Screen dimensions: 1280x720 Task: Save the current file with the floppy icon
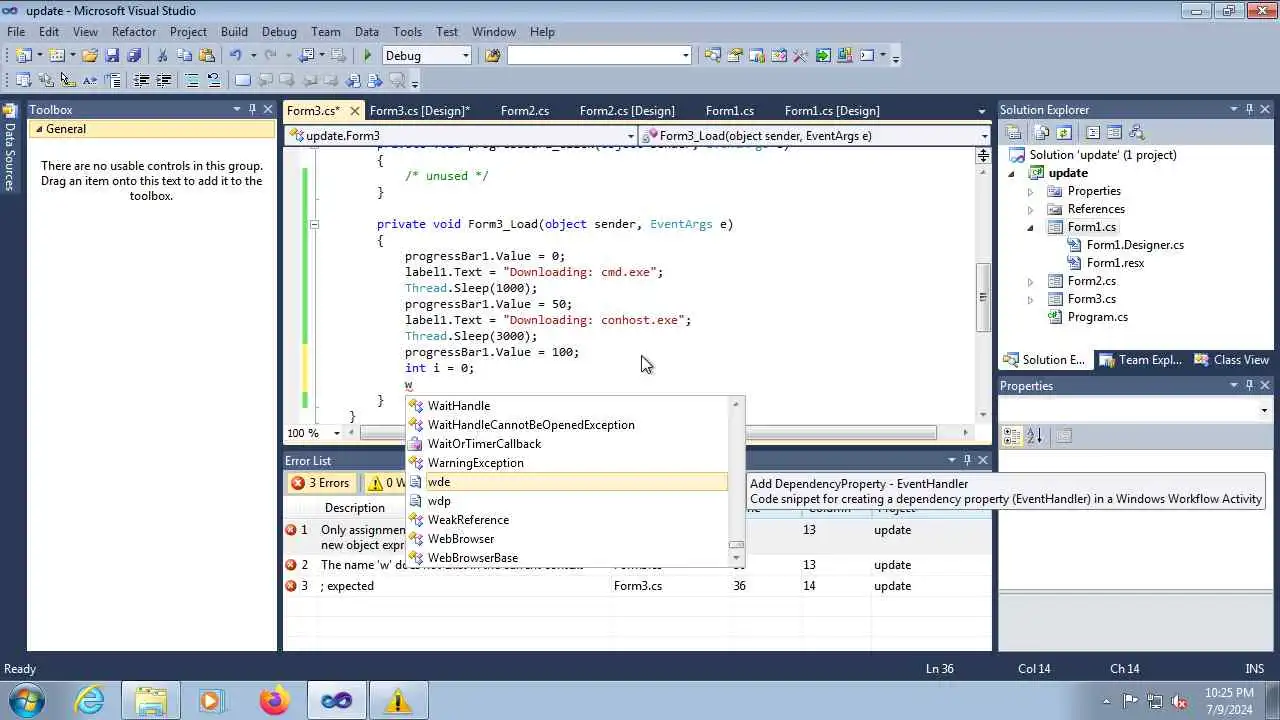click(x=112, y=56)
